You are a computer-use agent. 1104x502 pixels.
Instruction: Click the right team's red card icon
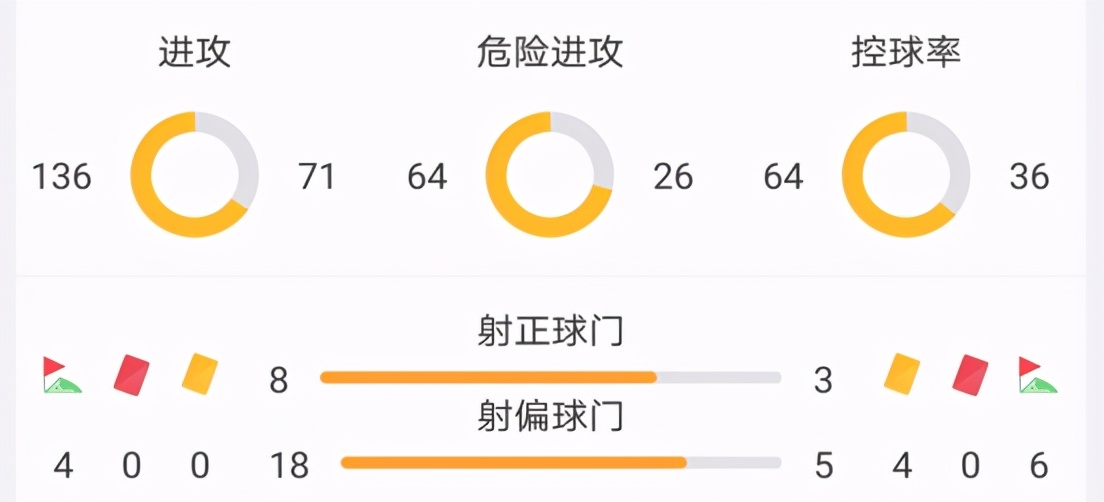pos(970,374)
